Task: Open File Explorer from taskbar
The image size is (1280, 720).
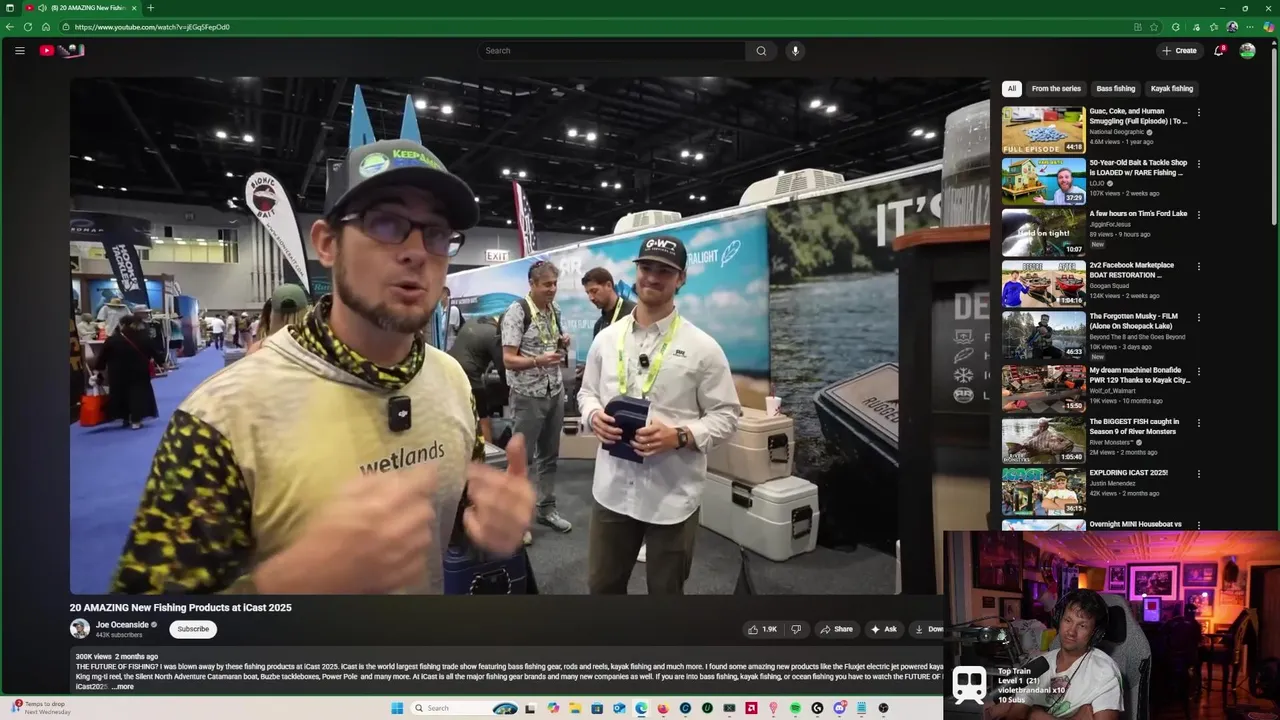Action: (x=575, y=708)
